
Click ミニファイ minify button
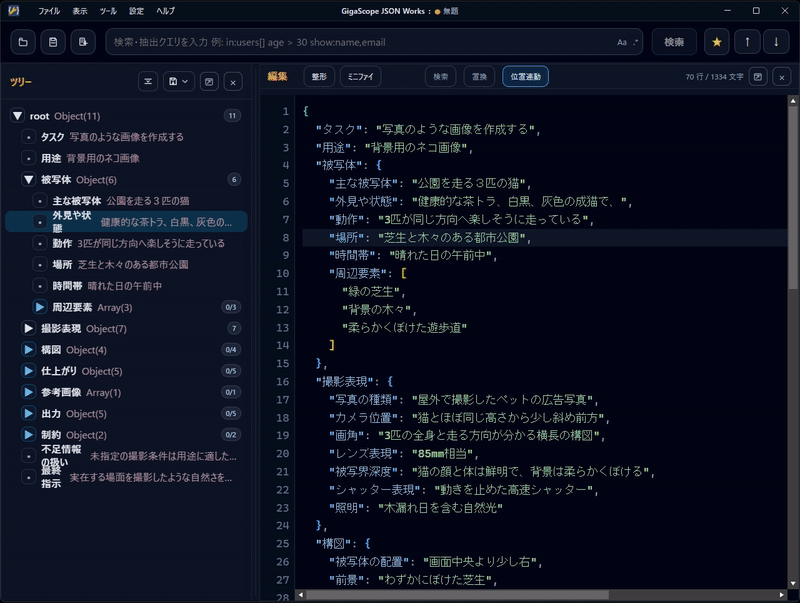point(361,77)
